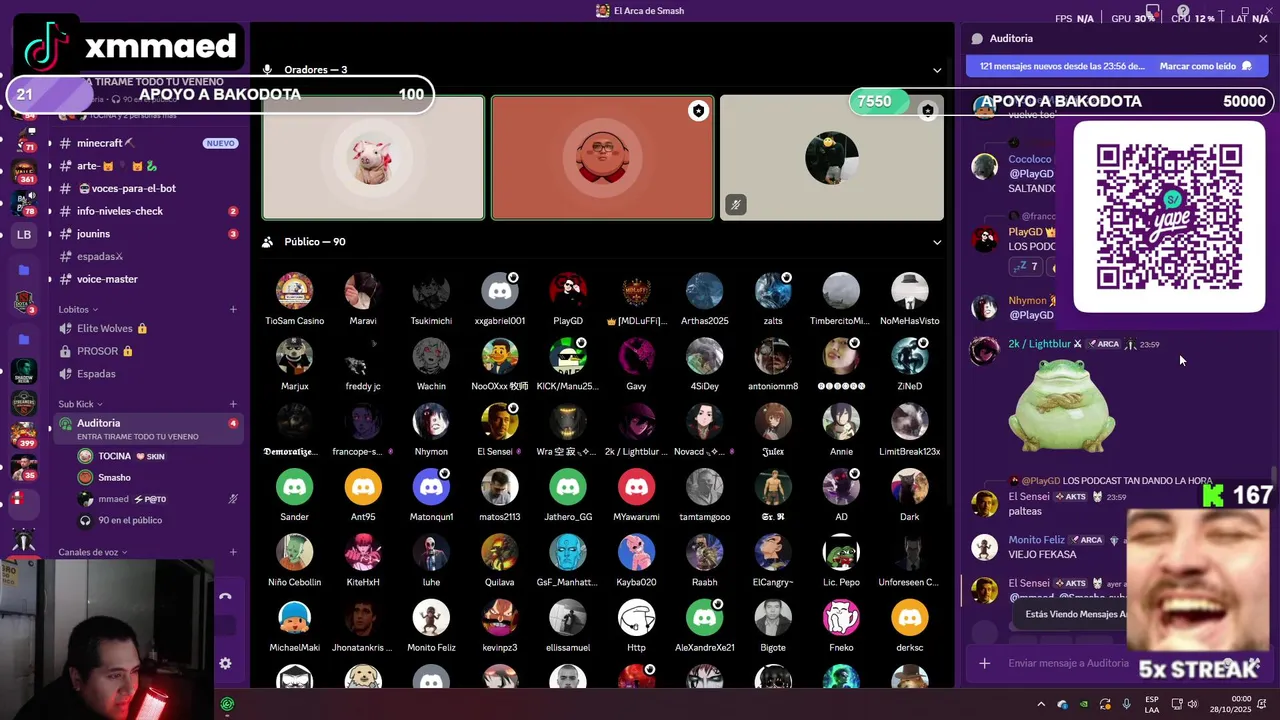Collapse the Oradores speakers section
This screenshot has width=1280, height=720.
(937, 70)
